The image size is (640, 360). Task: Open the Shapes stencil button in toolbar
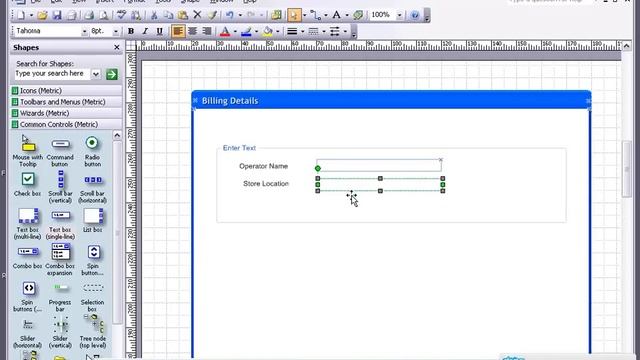[x=276, y=16]
